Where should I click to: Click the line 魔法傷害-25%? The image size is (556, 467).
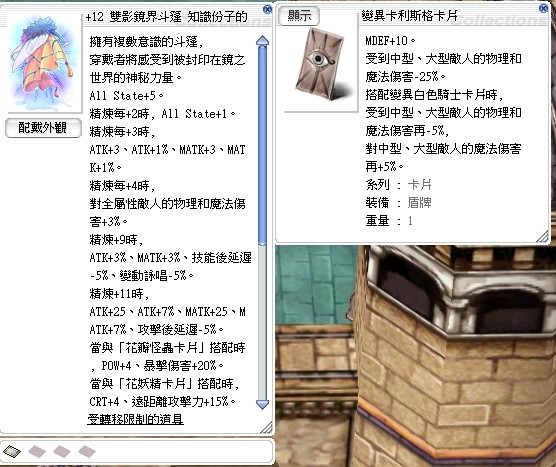click(x=405, y=77)
